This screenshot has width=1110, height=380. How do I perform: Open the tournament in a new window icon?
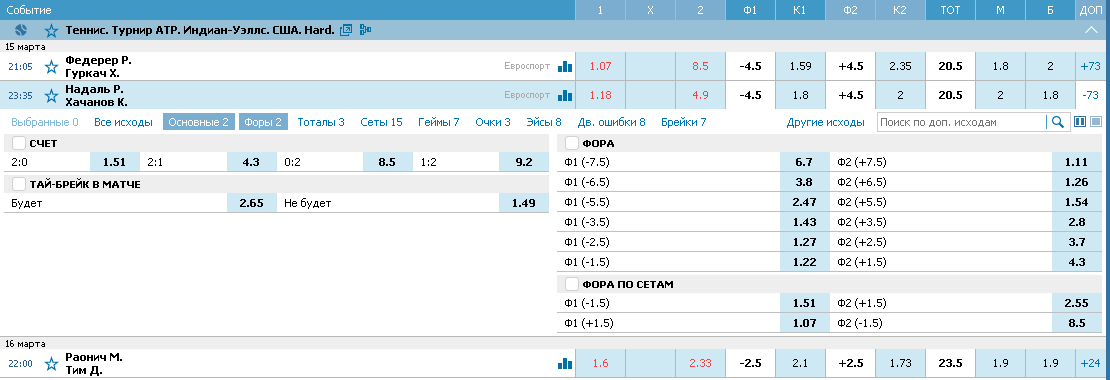(x=346, y=30)
